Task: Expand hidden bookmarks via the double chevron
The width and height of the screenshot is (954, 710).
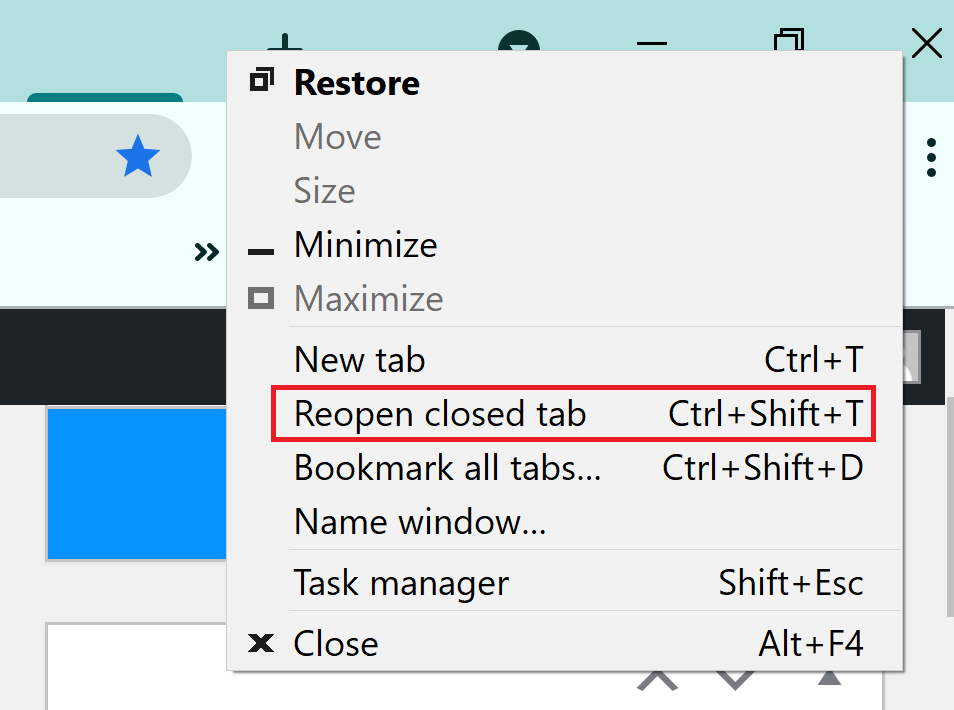Action: (x=206, y=251)
